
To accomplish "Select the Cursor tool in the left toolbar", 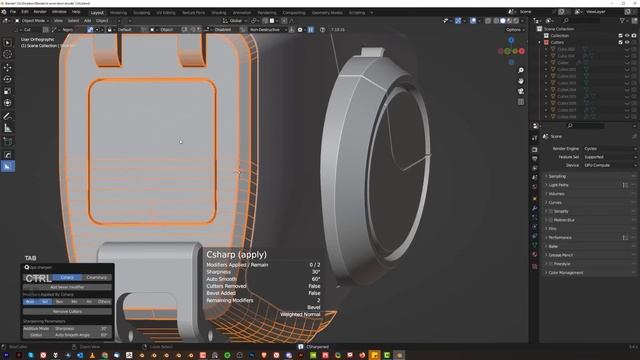I will tap(7, 54).
